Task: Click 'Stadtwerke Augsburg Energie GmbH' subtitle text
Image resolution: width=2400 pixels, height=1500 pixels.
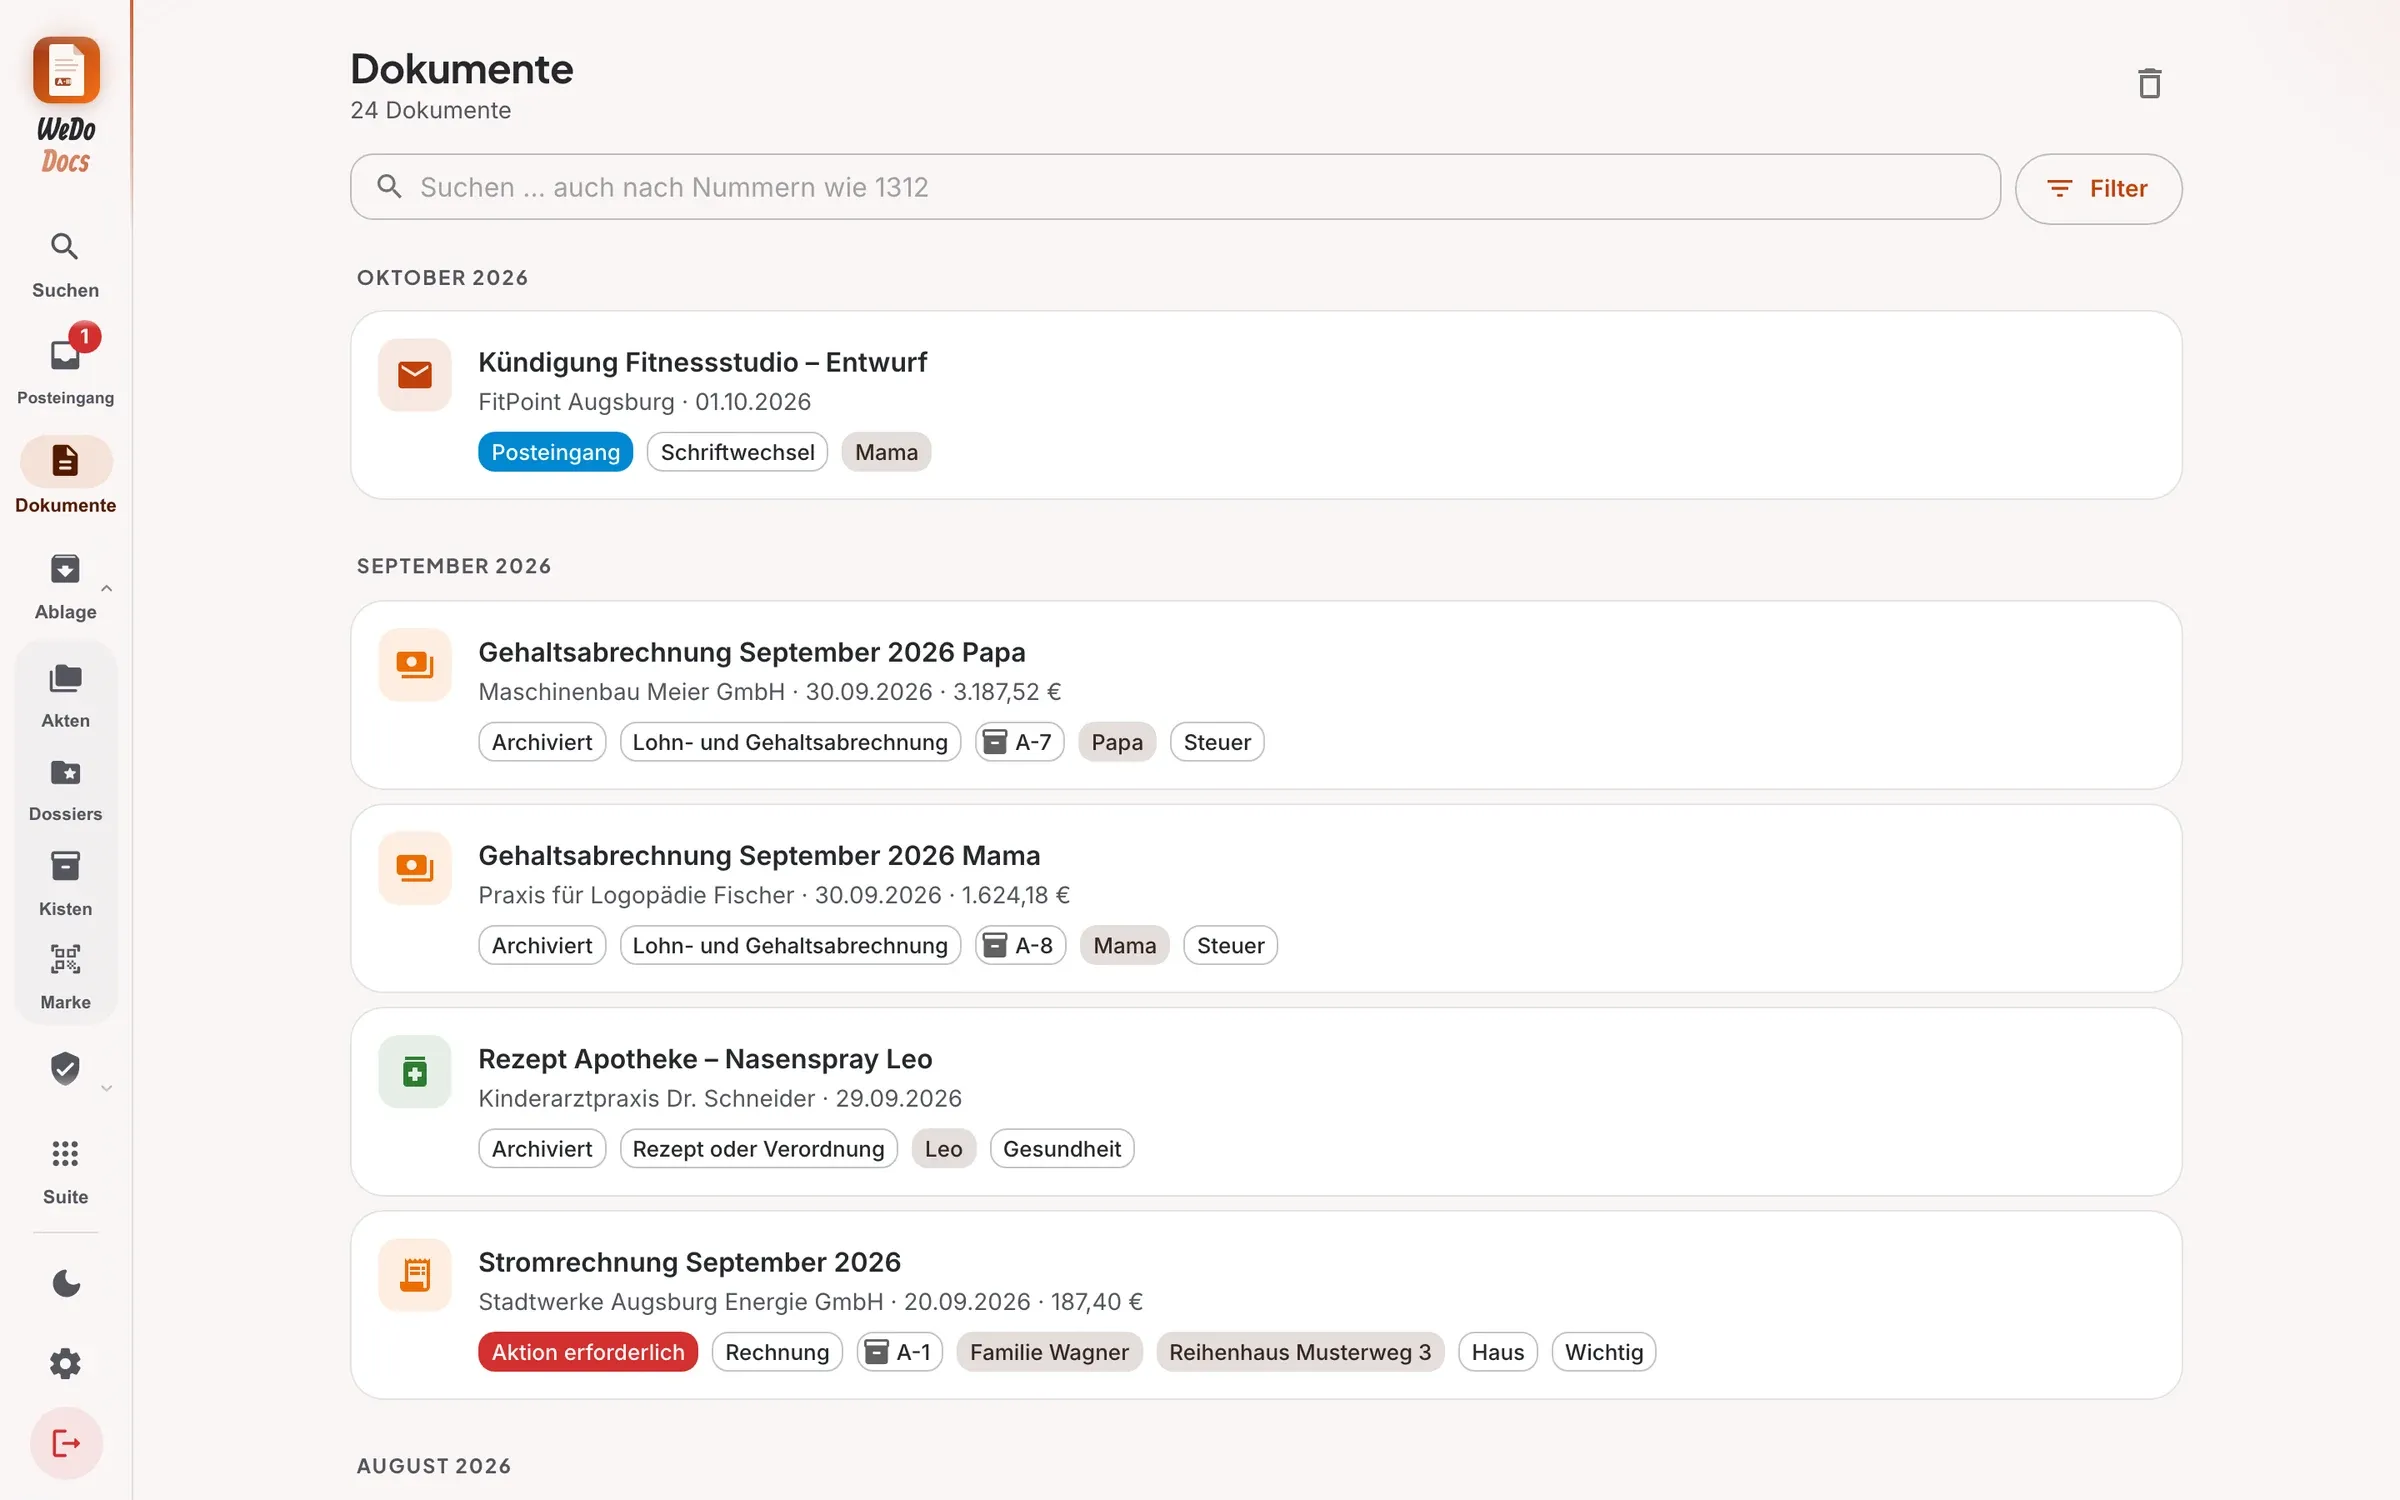Action: 681,1301
